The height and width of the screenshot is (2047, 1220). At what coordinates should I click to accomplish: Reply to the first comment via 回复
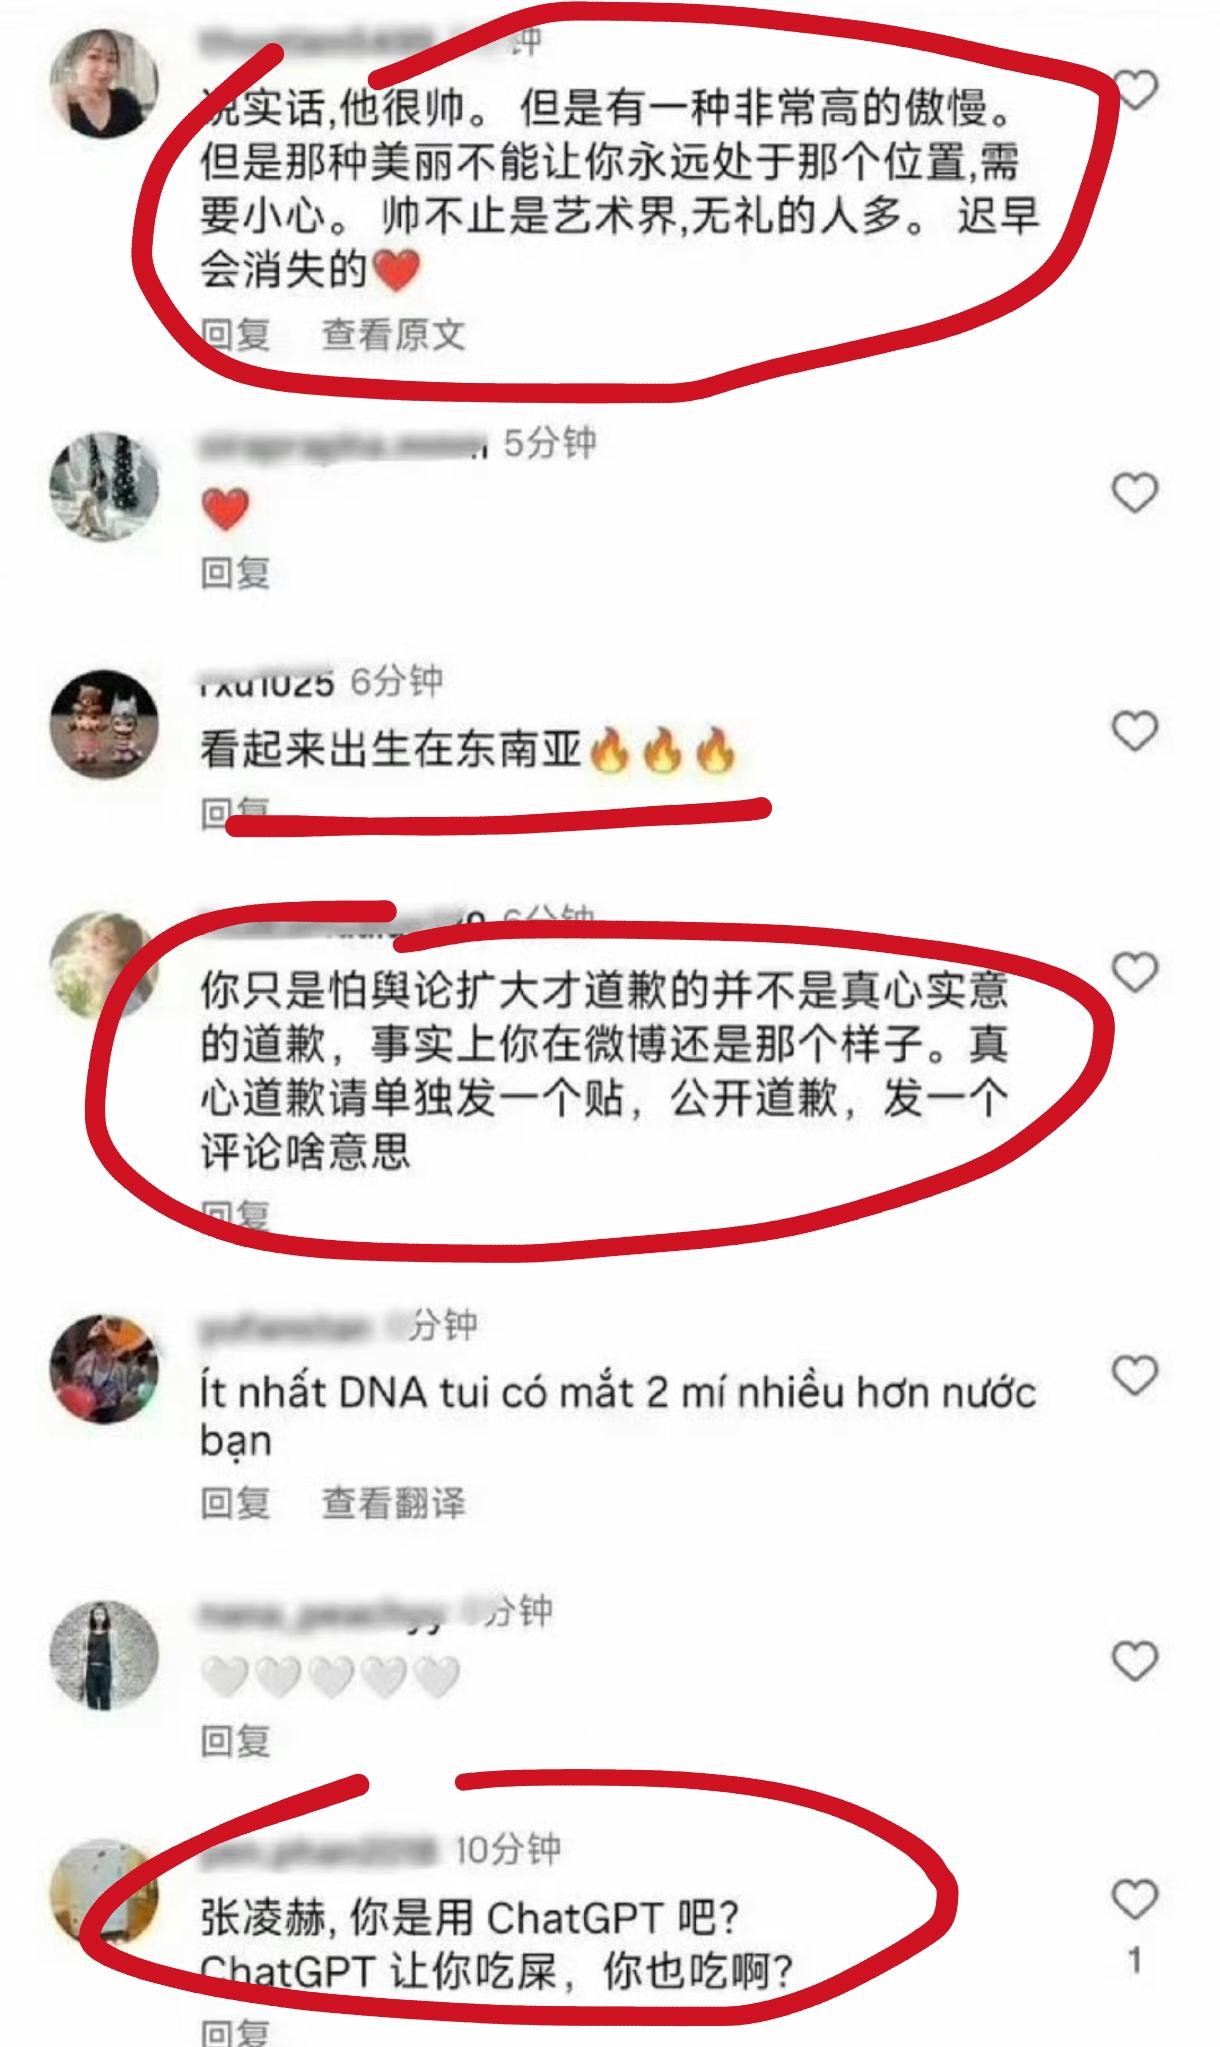[236, 334]
